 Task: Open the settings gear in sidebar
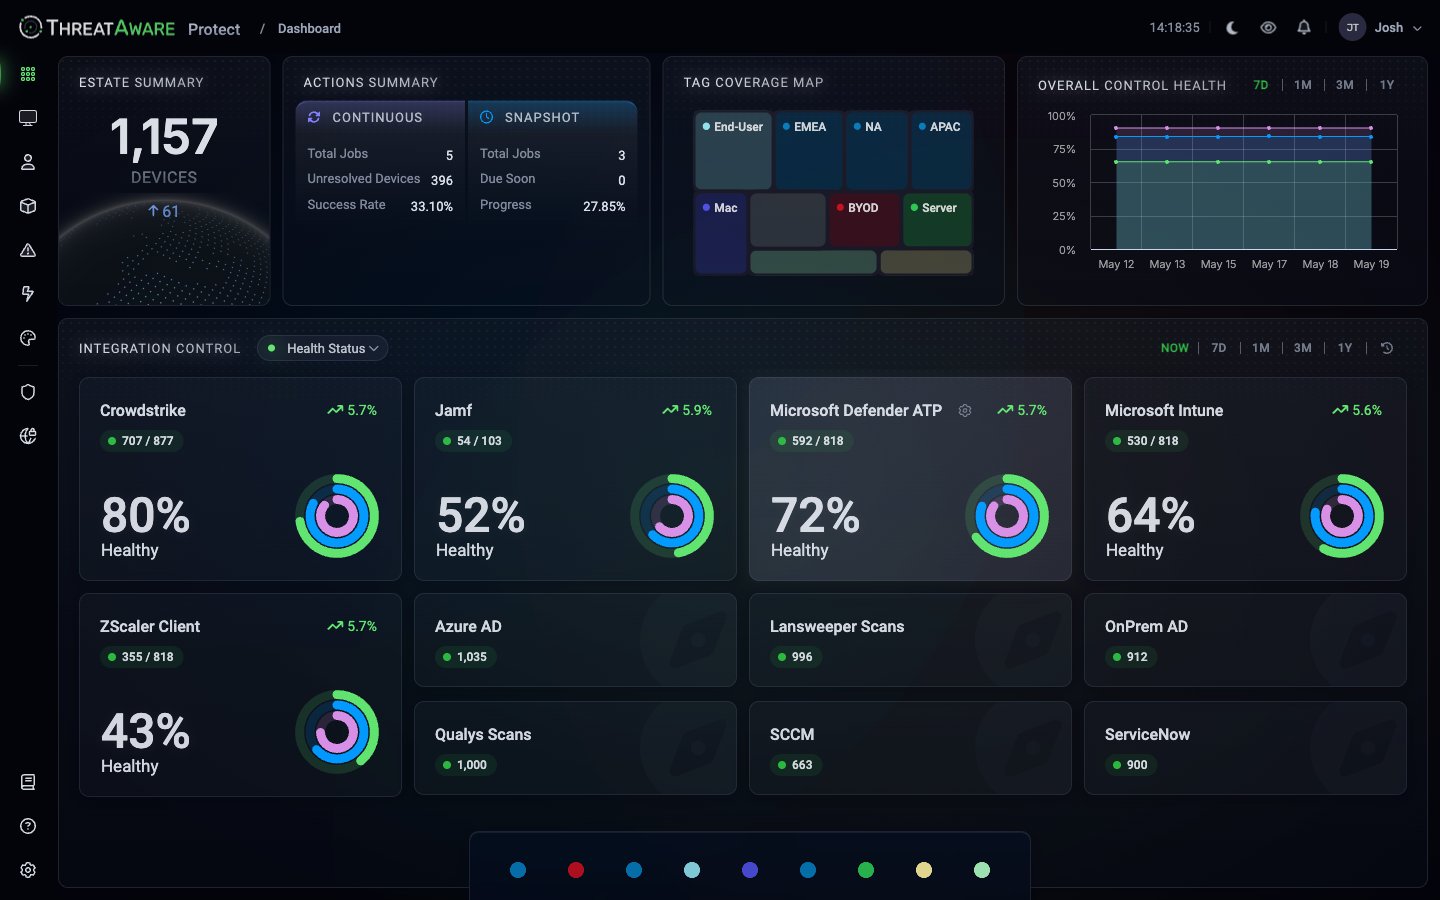point(28,870)
